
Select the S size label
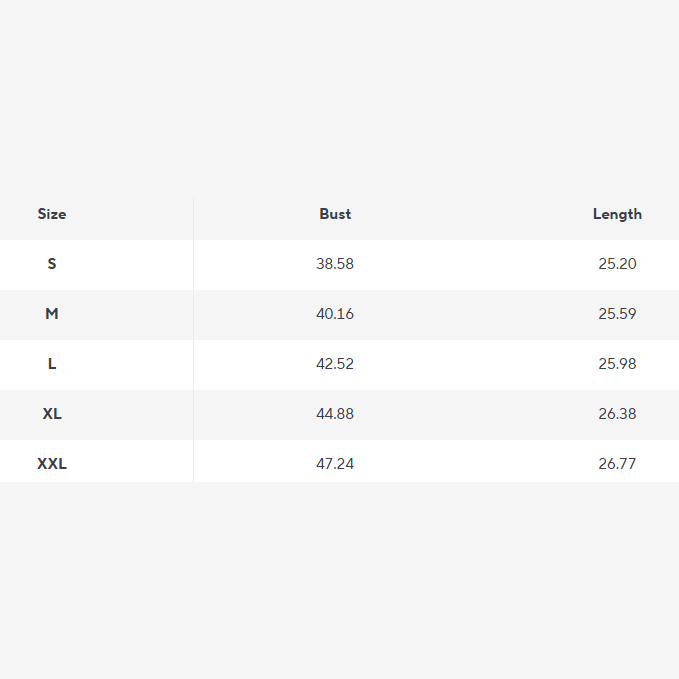pyautogui.click(x=52, y=264)
